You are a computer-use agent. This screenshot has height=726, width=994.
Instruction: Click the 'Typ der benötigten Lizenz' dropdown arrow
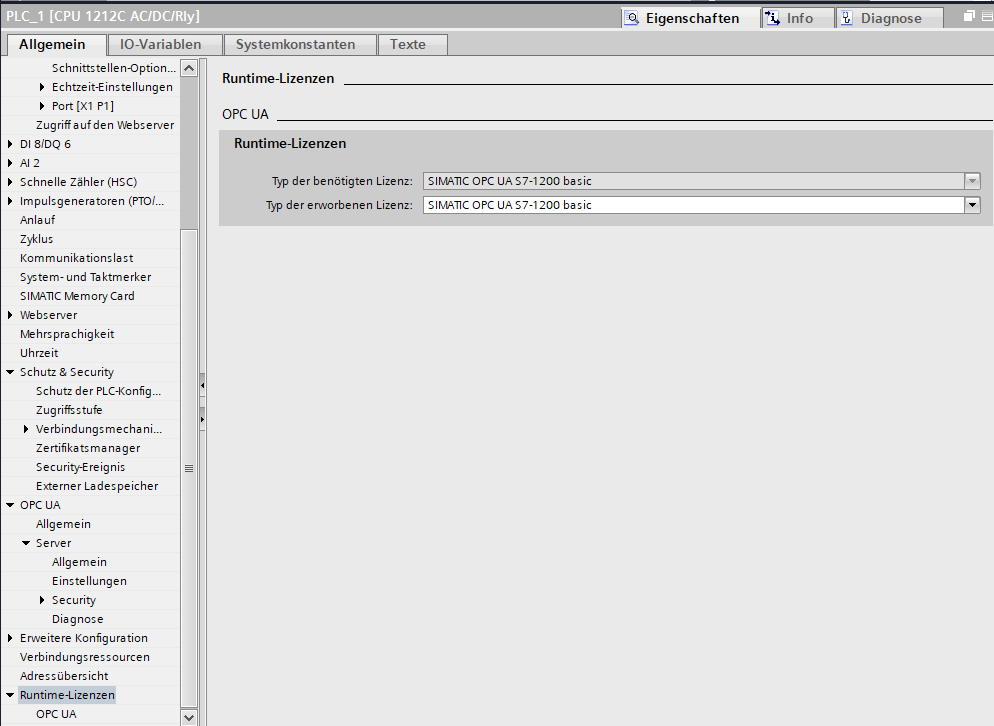(972, 181)
